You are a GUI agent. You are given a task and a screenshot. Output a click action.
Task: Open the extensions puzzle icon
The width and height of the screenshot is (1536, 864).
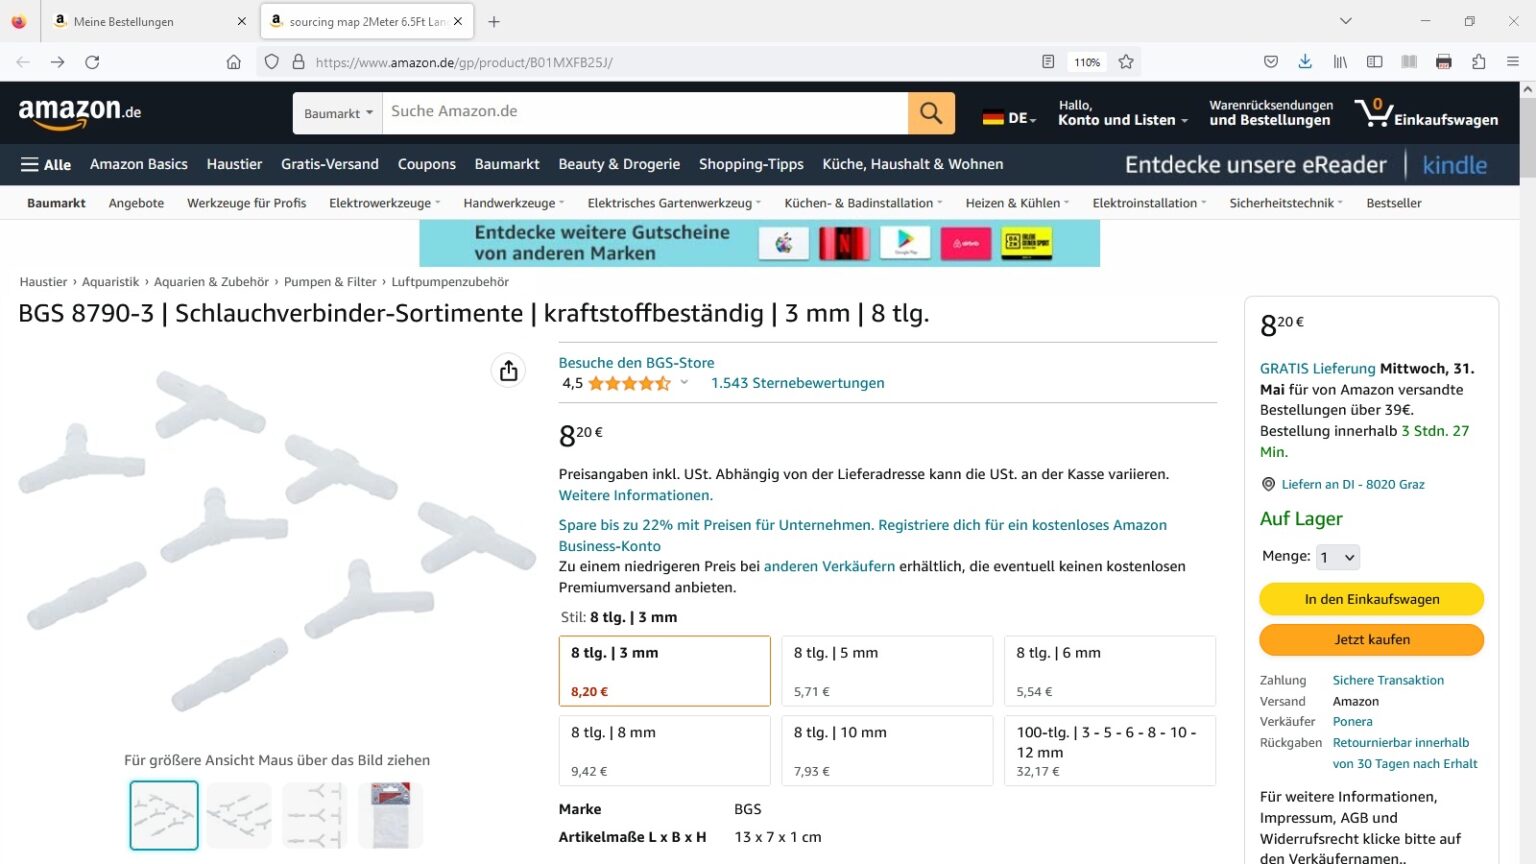[1478, 61]
